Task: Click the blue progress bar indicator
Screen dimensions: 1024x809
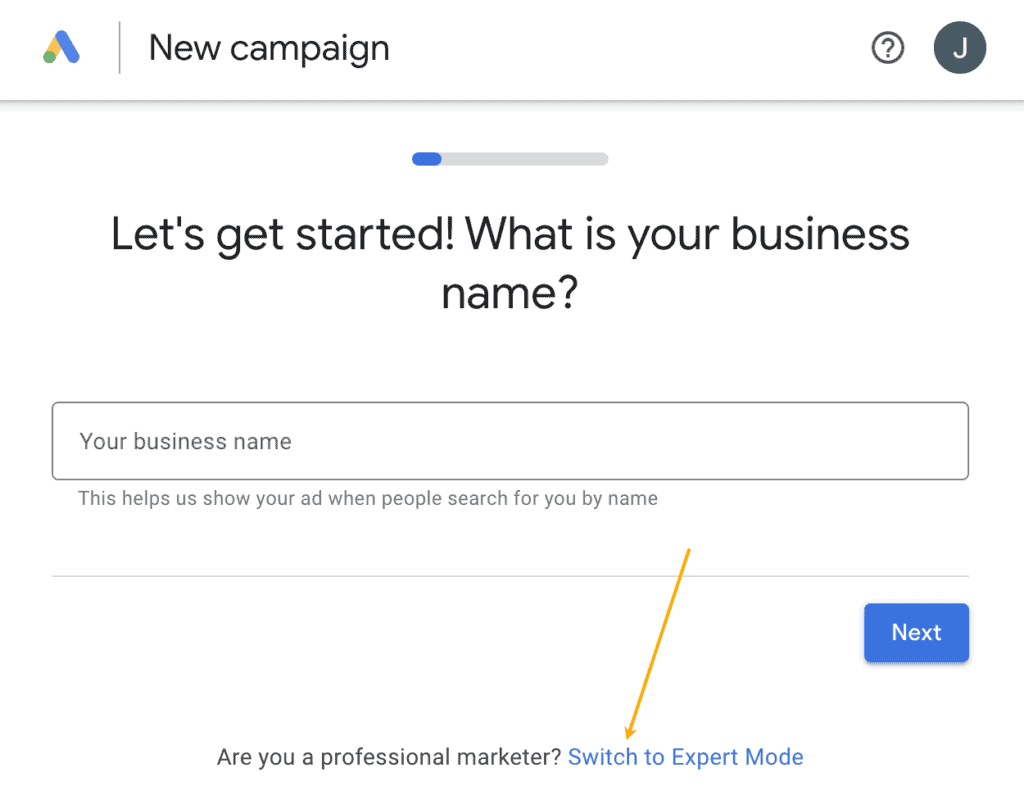Action: pyautogui.click(x=426, y=158)
